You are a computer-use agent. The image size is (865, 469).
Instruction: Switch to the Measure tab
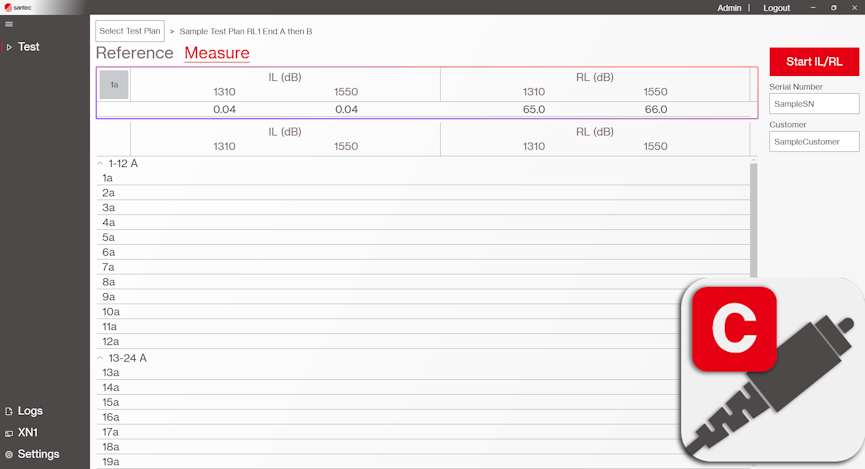coord(217,53)
